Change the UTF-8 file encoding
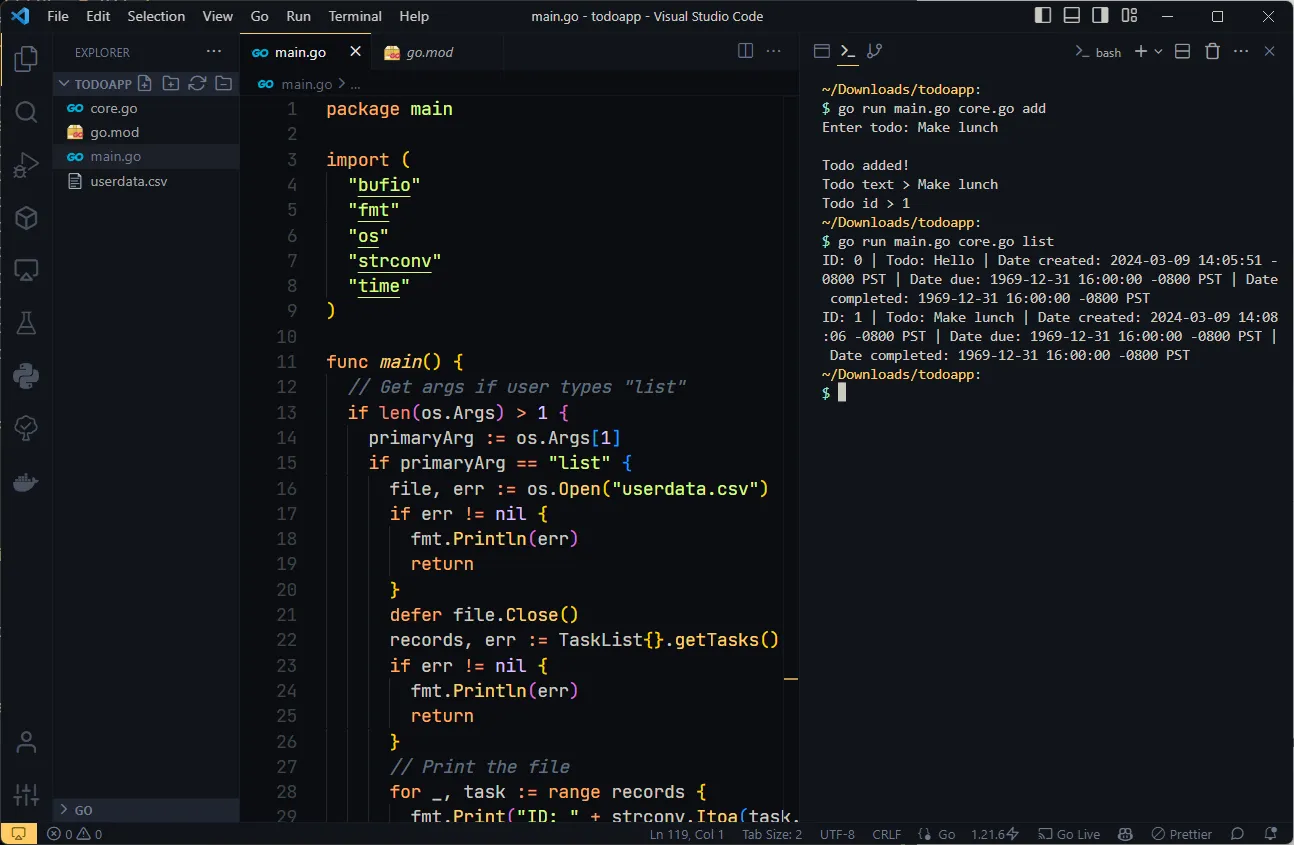1294x845 pixels. (837, 834)
